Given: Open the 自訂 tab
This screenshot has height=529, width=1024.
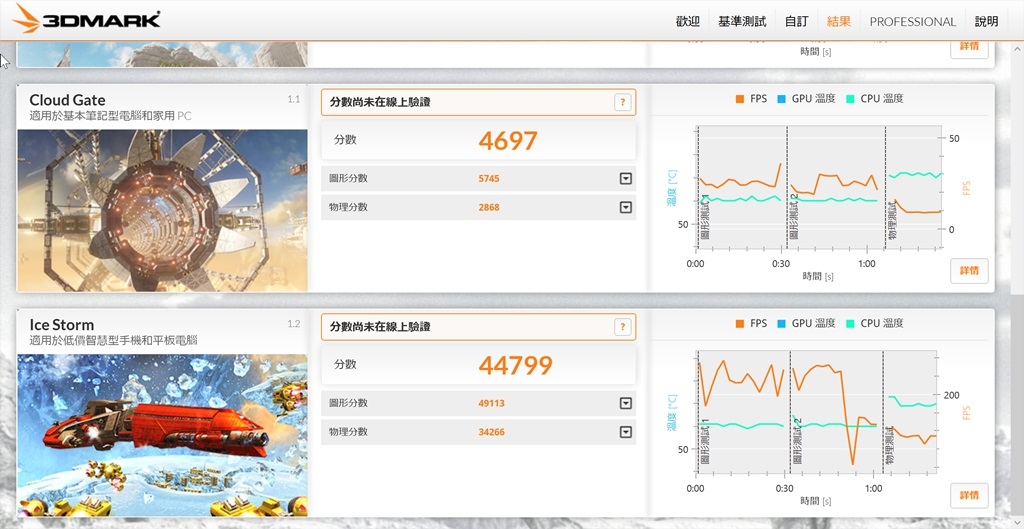Looking at the screenshot, I should pos(797,22).
